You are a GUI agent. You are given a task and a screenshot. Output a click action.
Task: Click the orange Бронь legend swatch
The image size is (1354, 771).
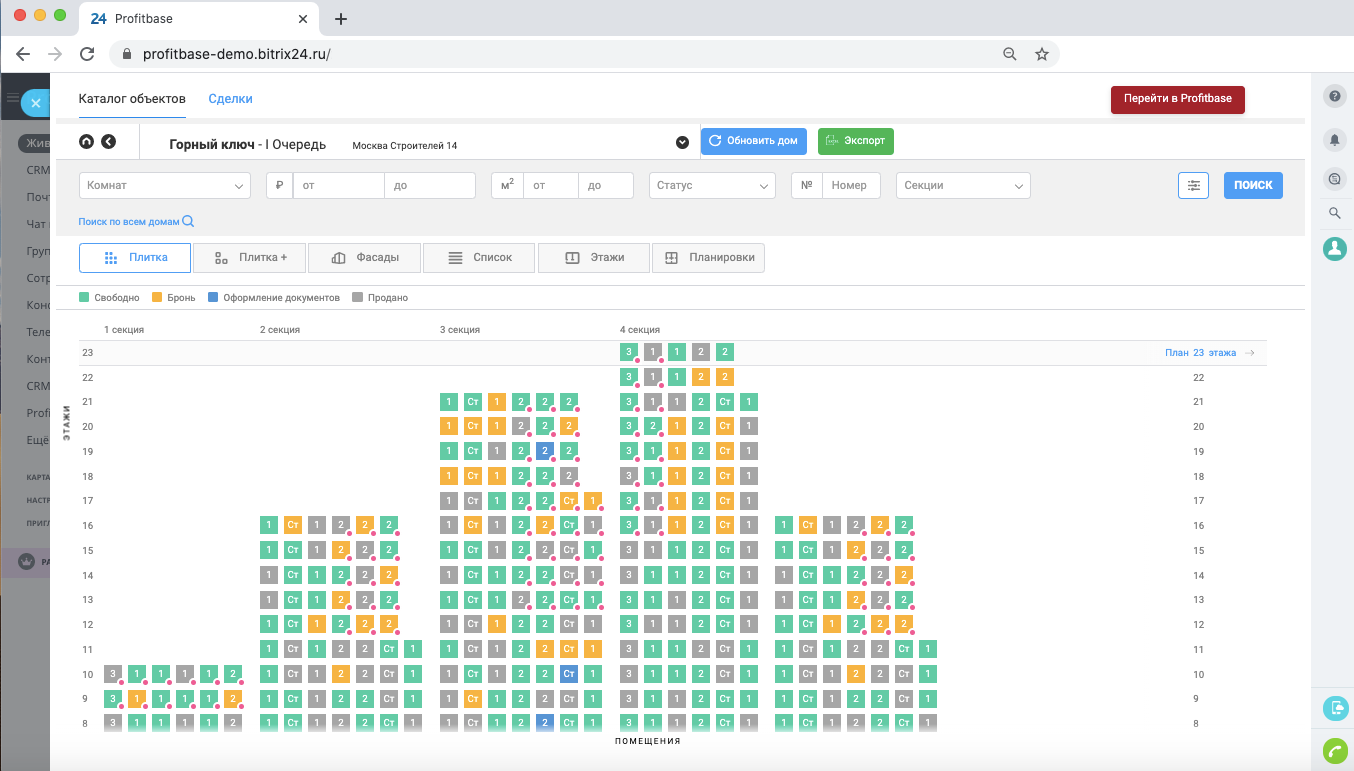coord(157,297)
